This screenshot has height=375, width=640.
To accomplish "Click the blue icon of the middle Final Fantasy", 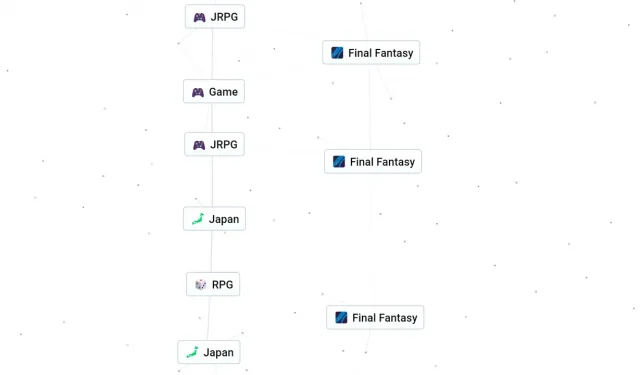I will 339,162.
